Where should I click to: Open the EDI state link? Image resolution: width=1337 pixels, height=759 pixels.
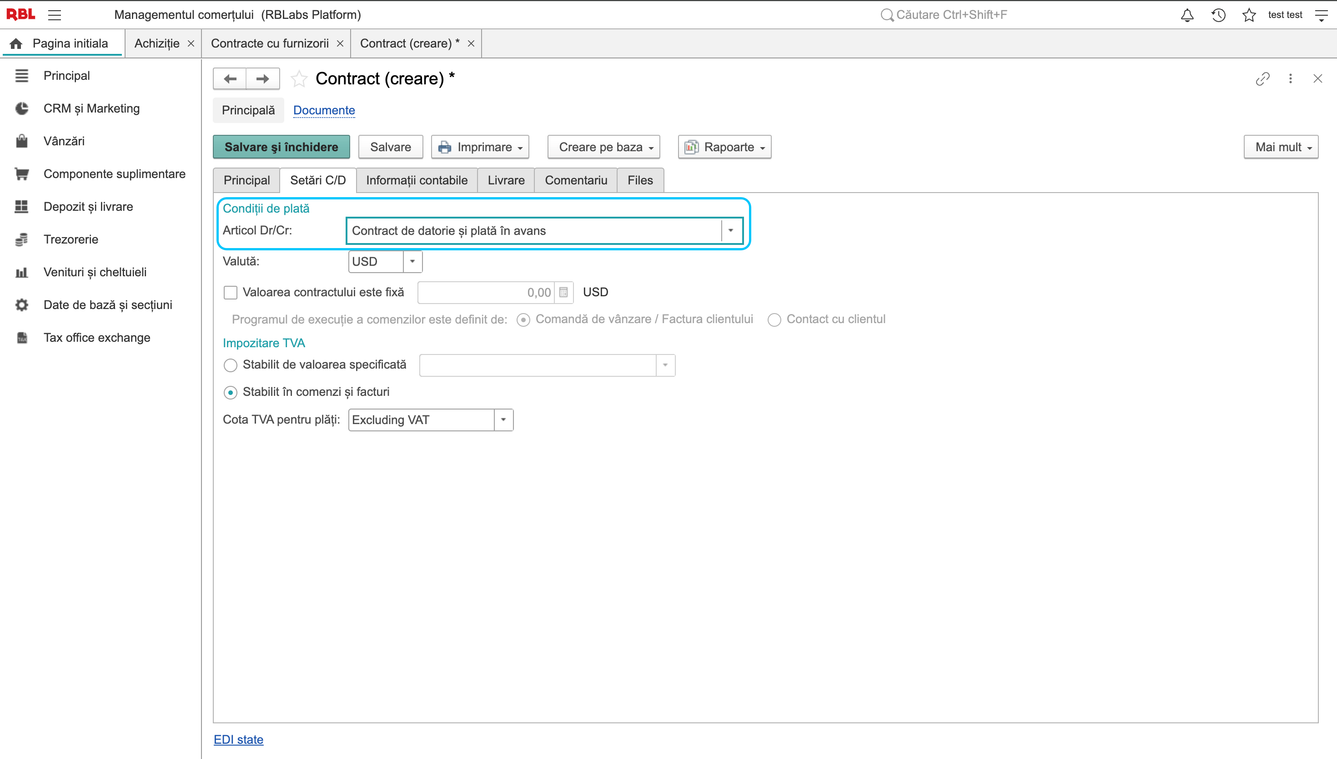239,740
